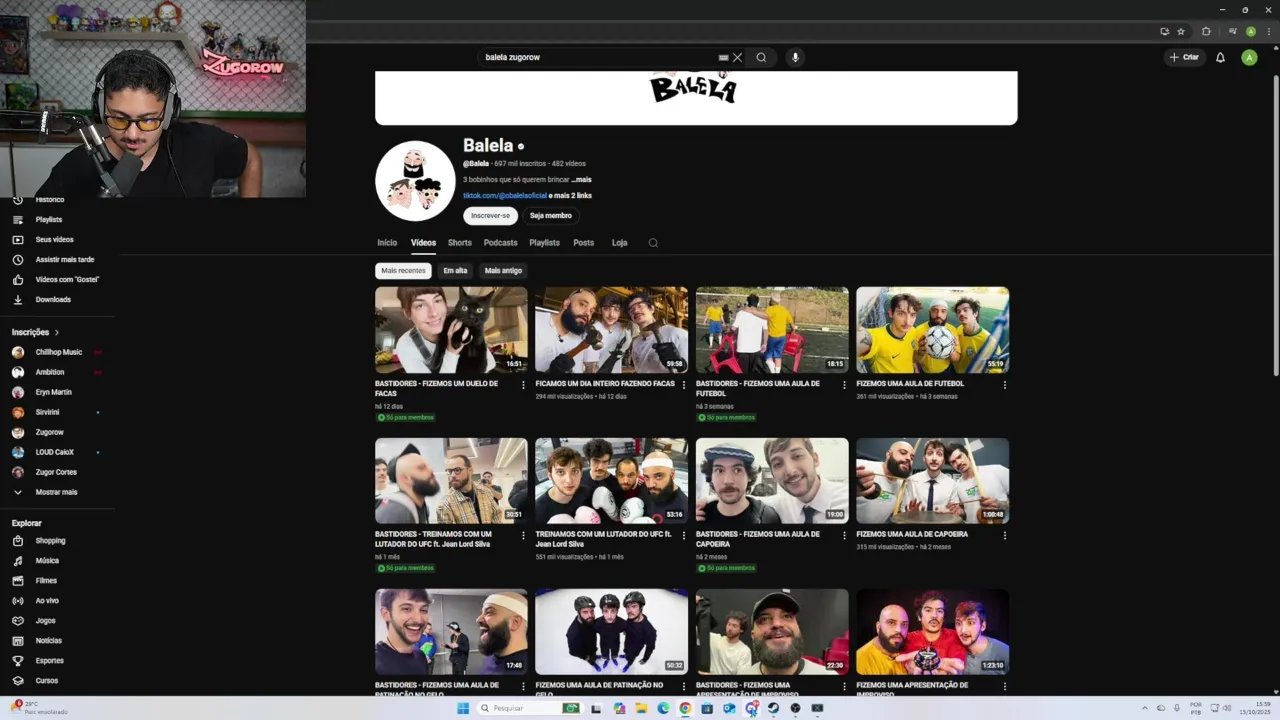Open Google Chrome from the taskbar
The image size is (1280, 720).
point(685,708)
